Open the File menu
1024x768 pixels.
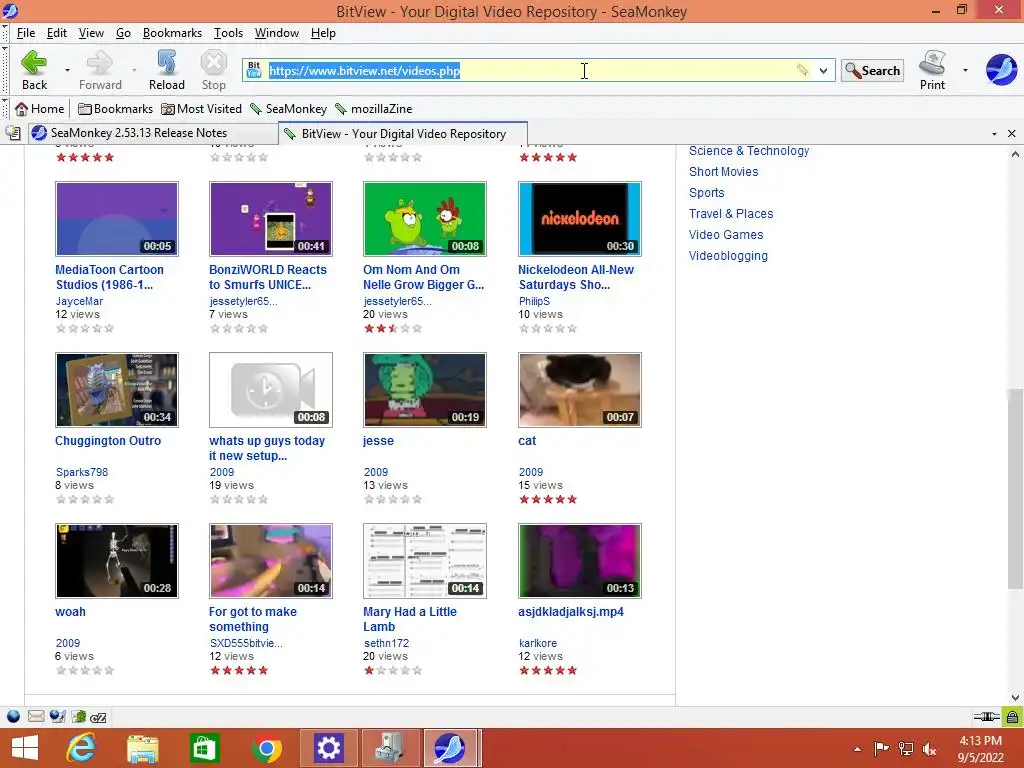point(26,33)
